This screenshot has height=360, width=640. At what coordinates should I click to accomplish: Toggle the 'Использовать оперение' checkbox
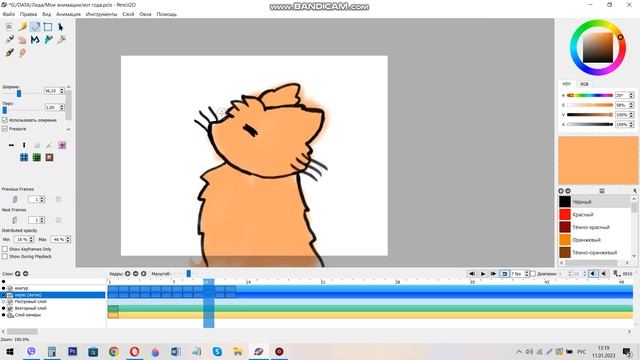click(x=5, y=120)
